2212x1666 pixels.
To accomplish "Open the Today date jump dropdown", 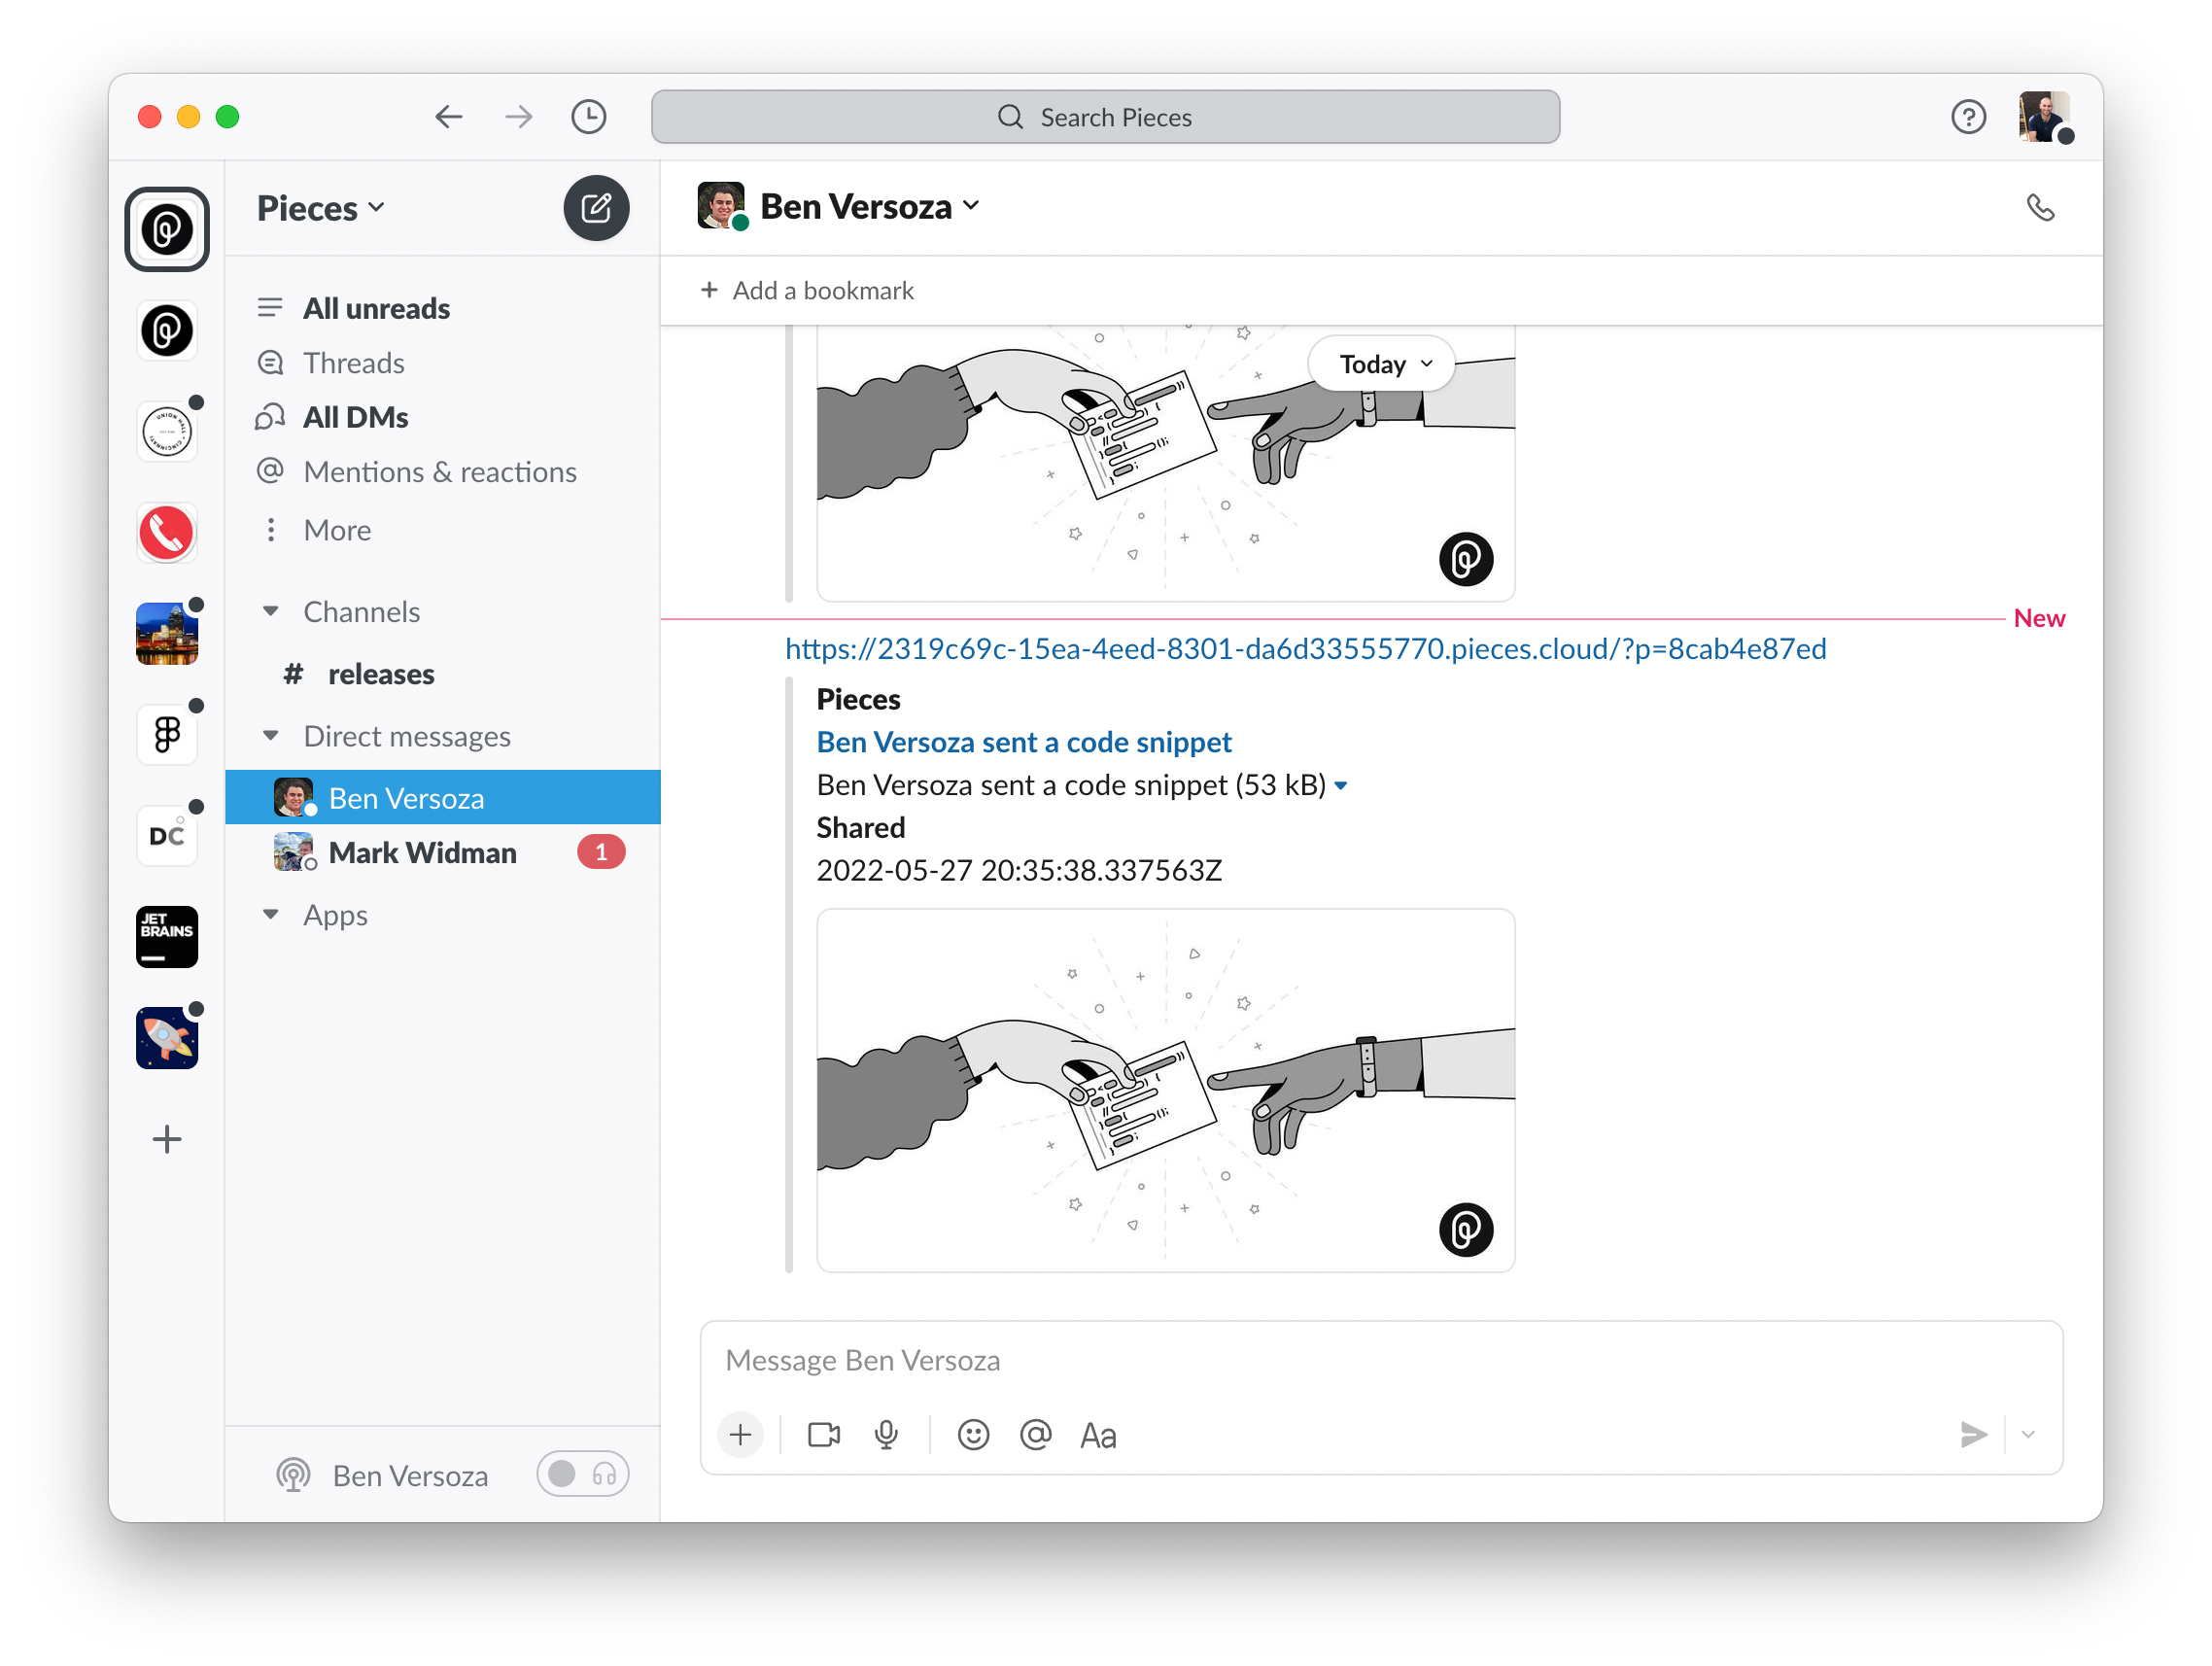I will click(1381, 364).
